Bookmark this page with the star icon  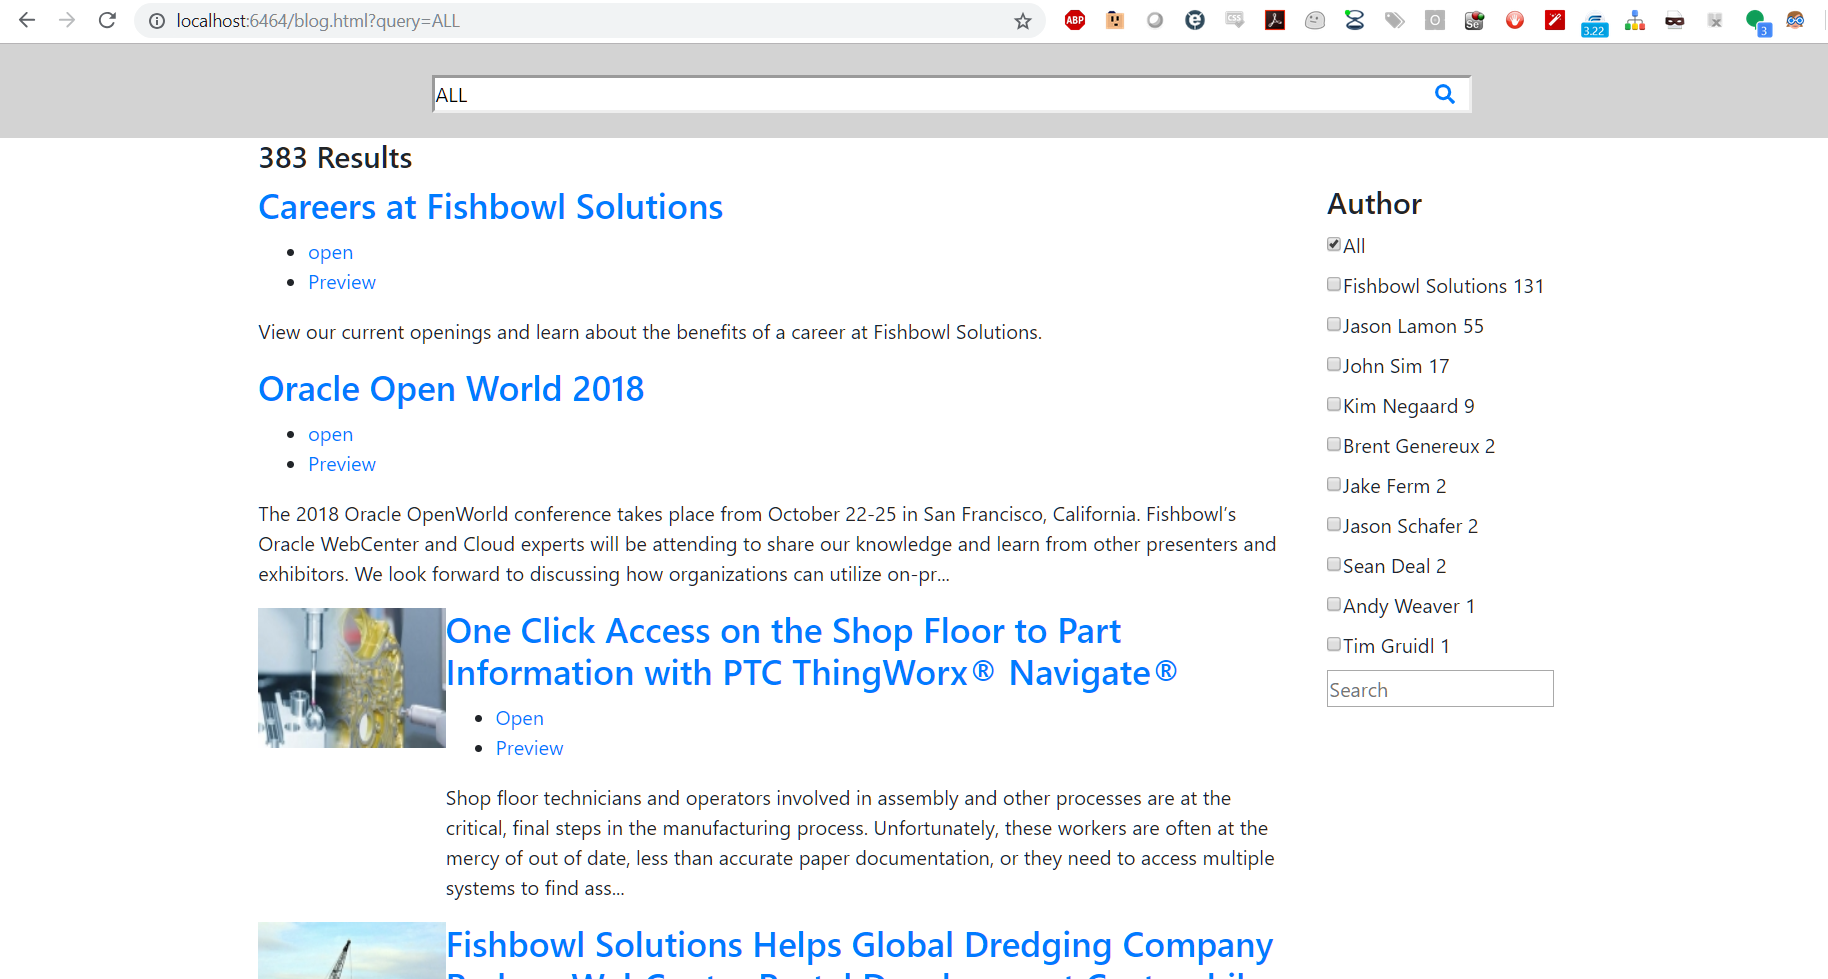[1022, 21]
